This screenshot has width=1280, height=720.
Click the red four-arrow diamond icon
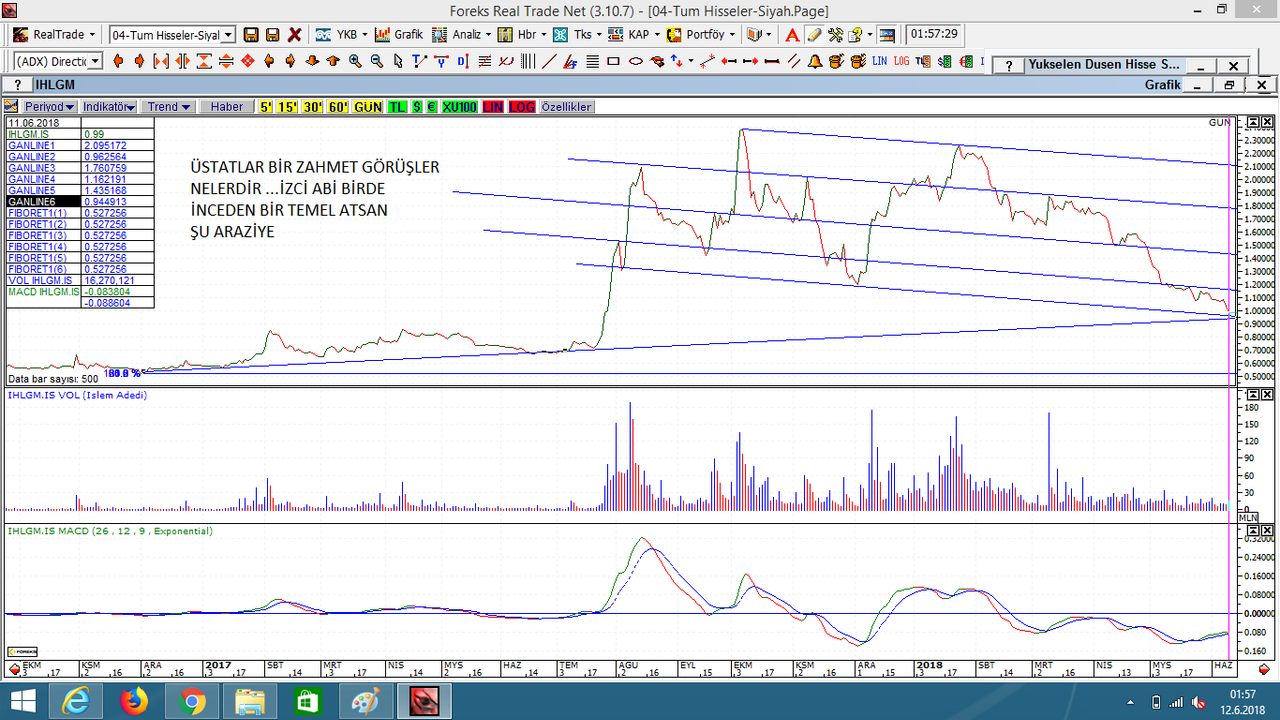point(247,61)
